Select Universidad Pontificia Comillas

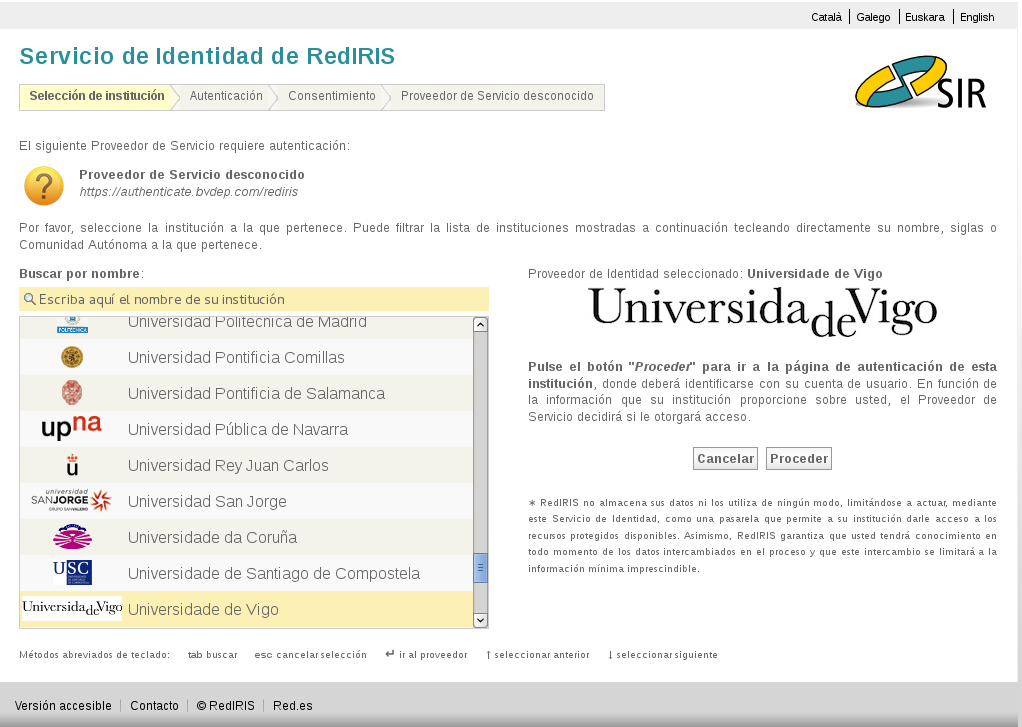[246, 357]
